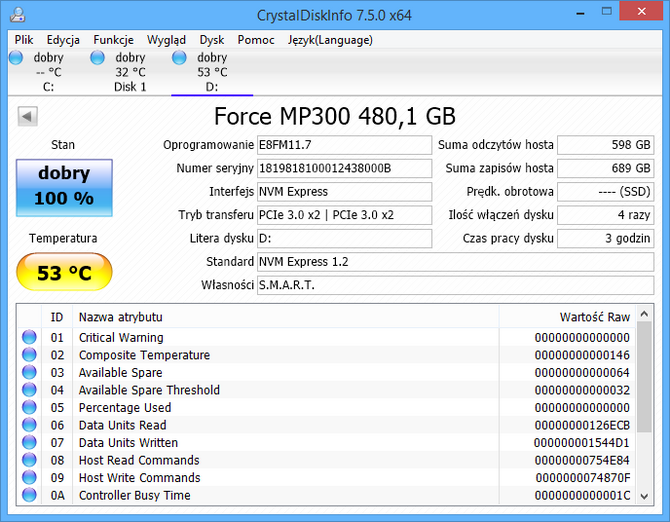Click status orb for Percentage Used row

click(29, 407)
